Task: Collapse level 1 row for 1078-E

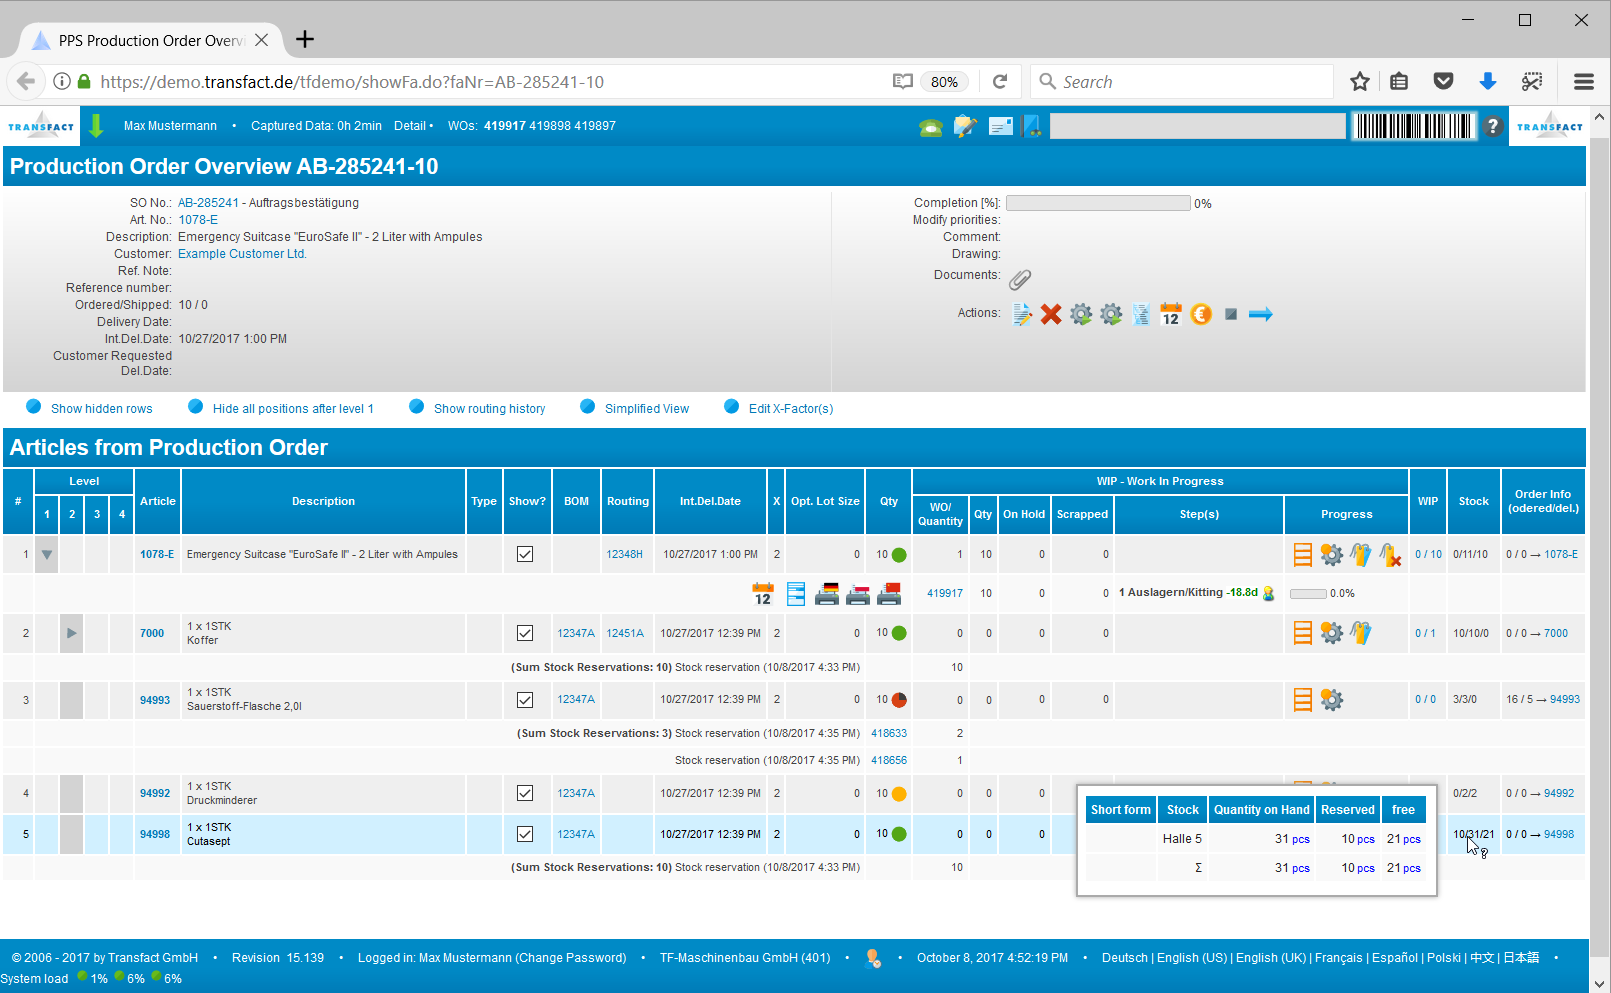Action: (47, 554)
